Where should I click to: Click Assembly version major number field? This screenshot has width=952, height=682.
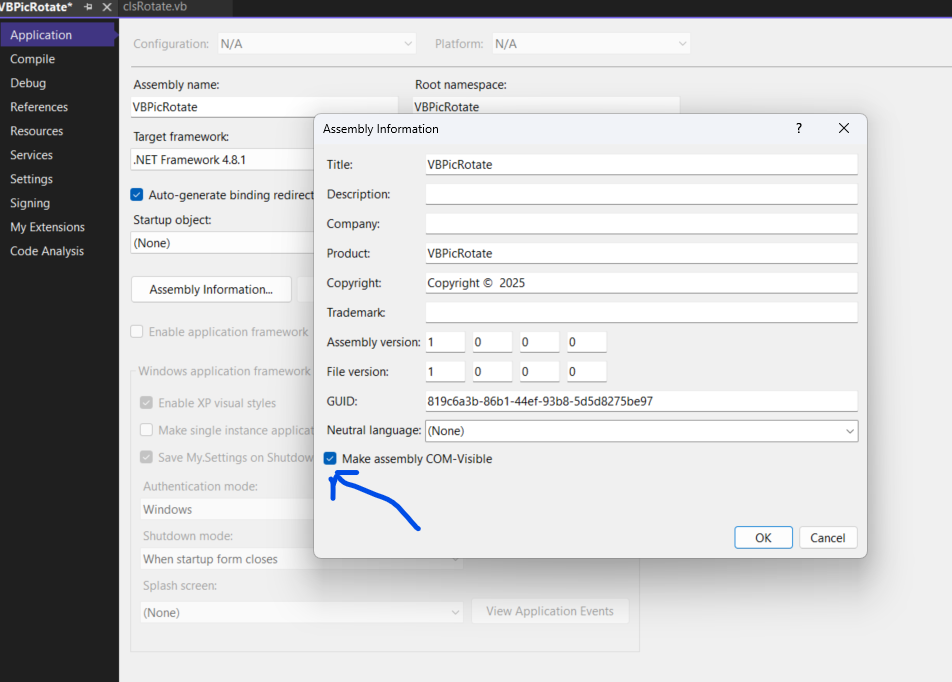click(445, 342)
